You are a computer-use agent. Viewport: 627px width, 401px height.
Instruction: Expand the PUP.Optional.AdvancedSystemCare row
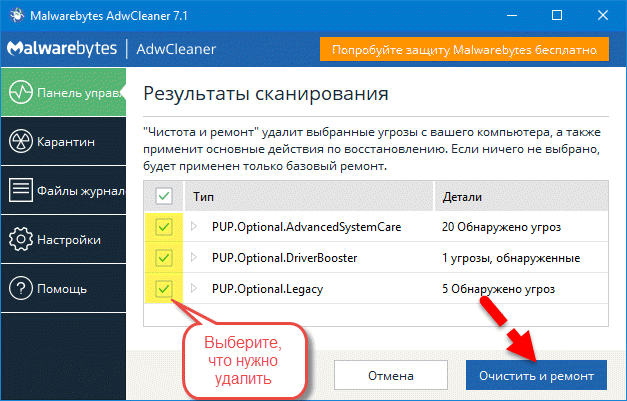pos(194,227)
